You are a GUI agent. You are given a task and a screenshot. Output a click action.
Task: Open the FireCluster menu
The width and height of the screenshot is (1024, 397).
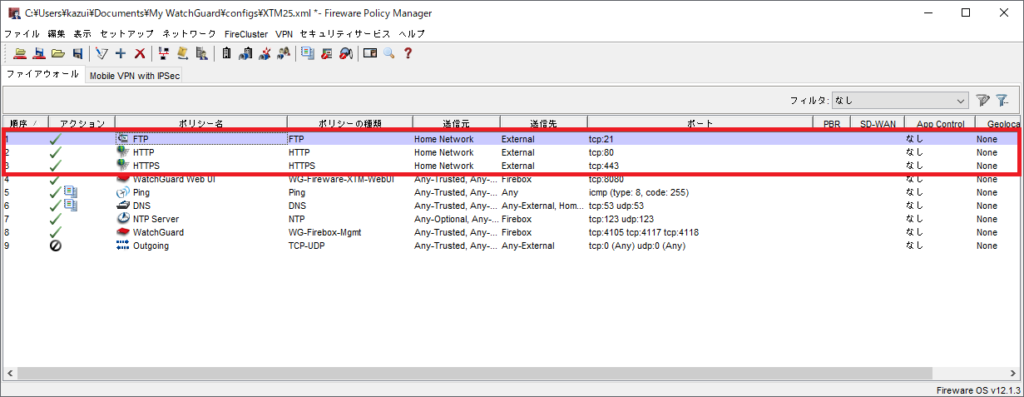[246, 33]
